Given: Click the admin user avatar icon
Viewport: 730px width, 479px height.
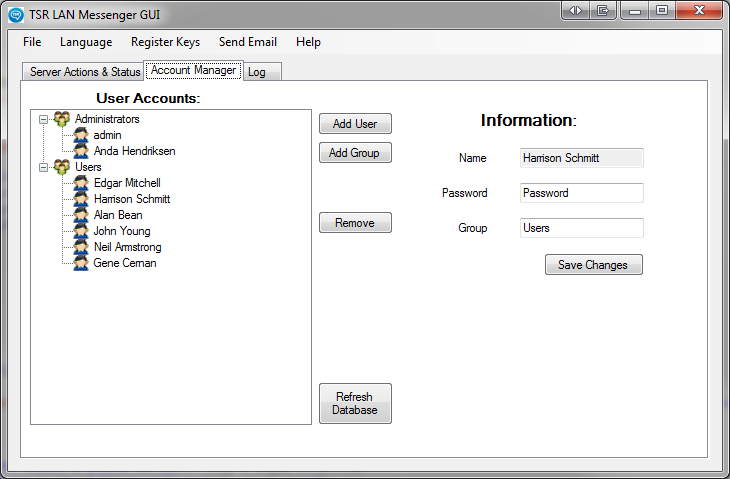Looking at the screenshot, I should click(81, 135).
